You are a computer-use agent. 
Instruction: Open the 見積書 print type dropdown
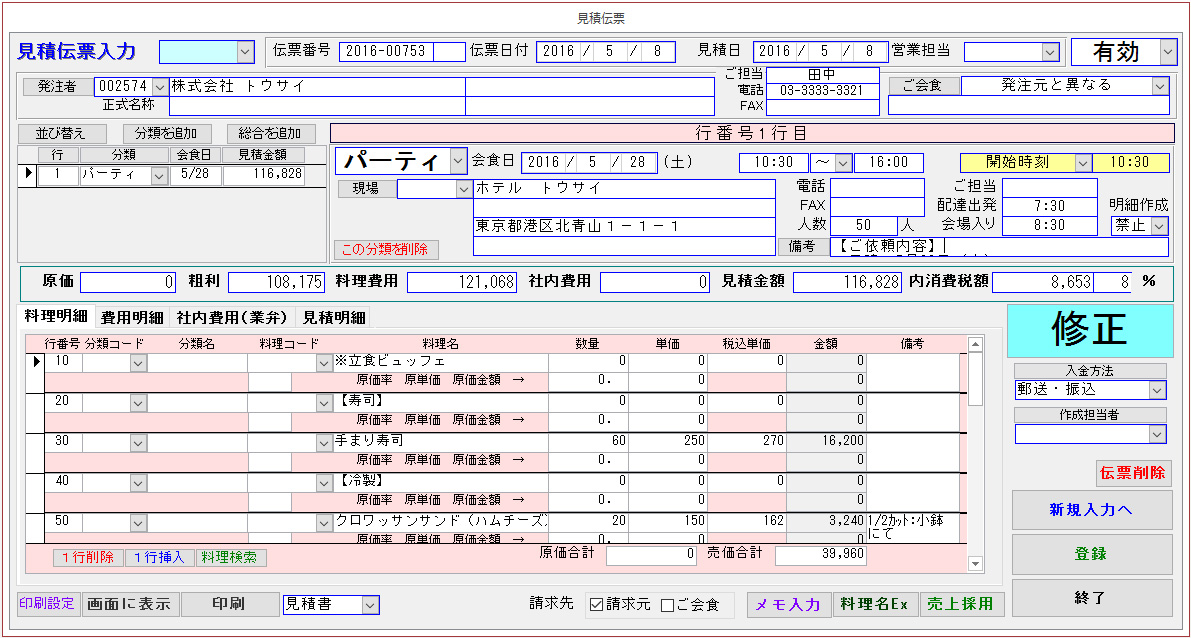(x=370, y=605)
